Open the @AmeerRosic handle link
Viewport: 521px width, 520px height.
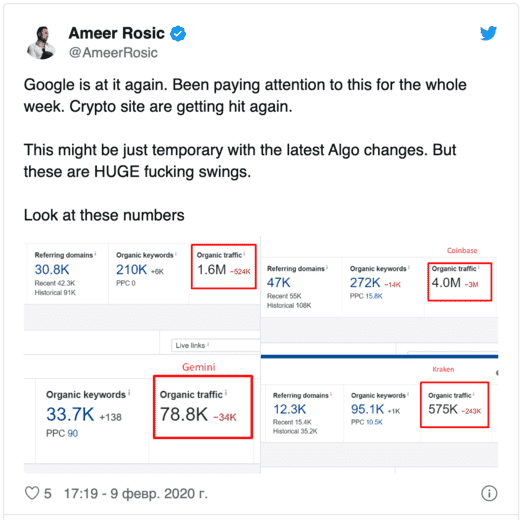[113, 53]
